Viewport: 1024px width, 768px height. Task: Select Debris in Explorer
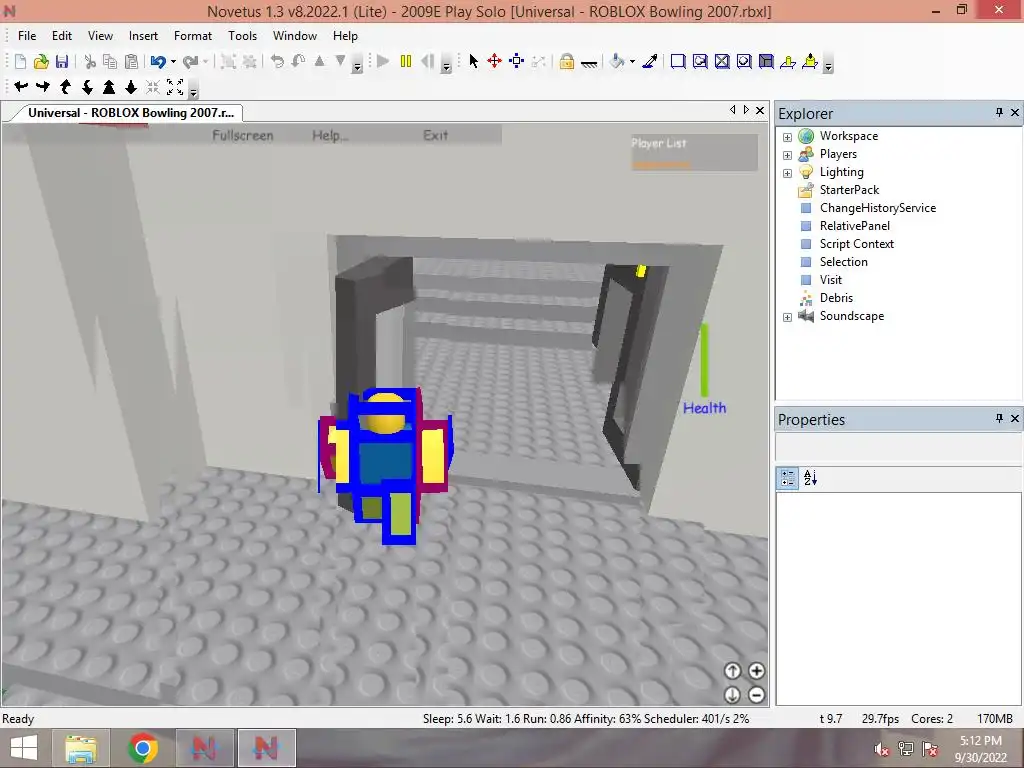(836, 298)
